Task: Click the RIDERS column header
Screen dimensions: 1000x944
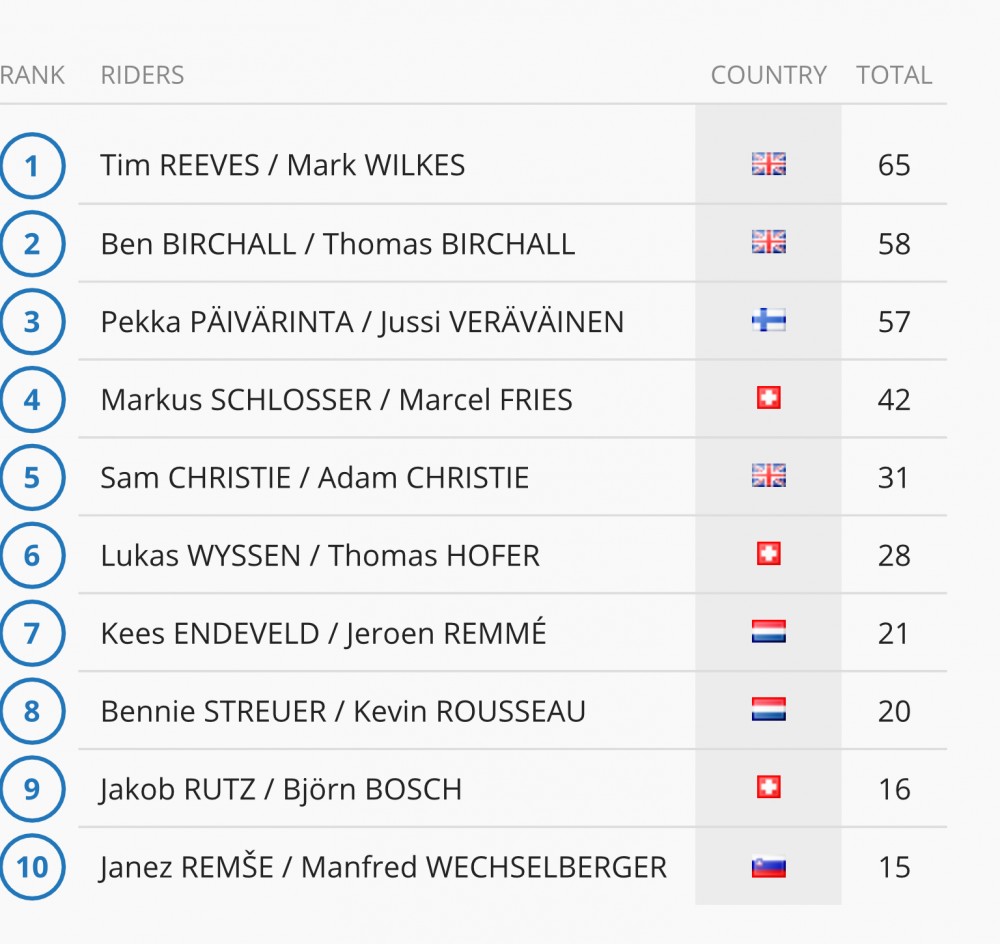Action: point(142,75)
